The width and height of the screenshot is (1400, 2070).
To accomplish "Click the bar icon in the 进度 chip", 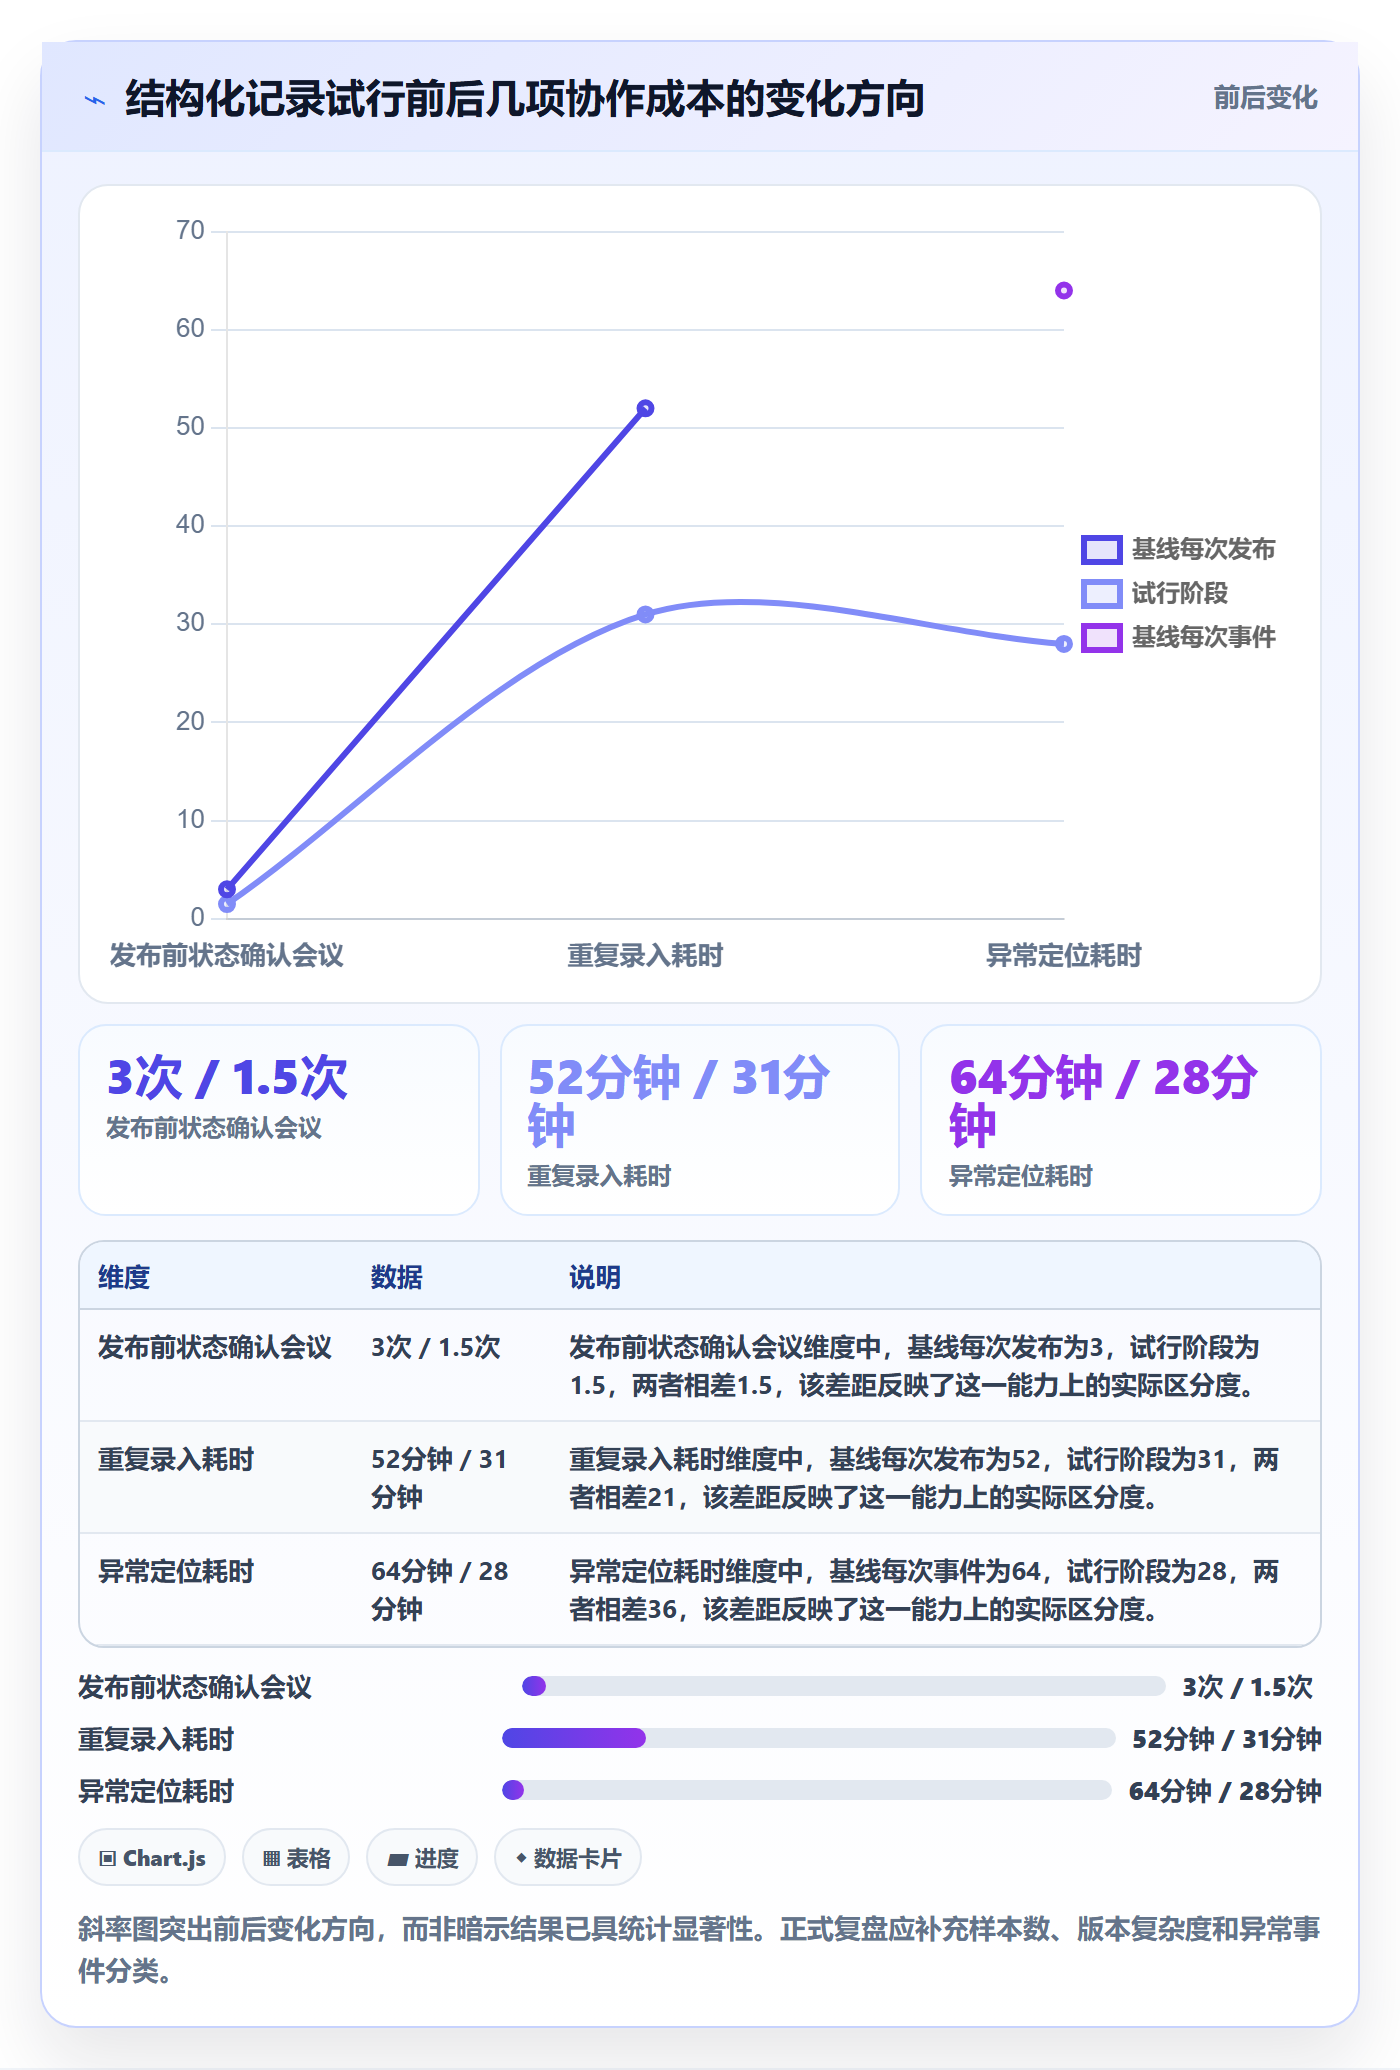I will [397, 1860].
